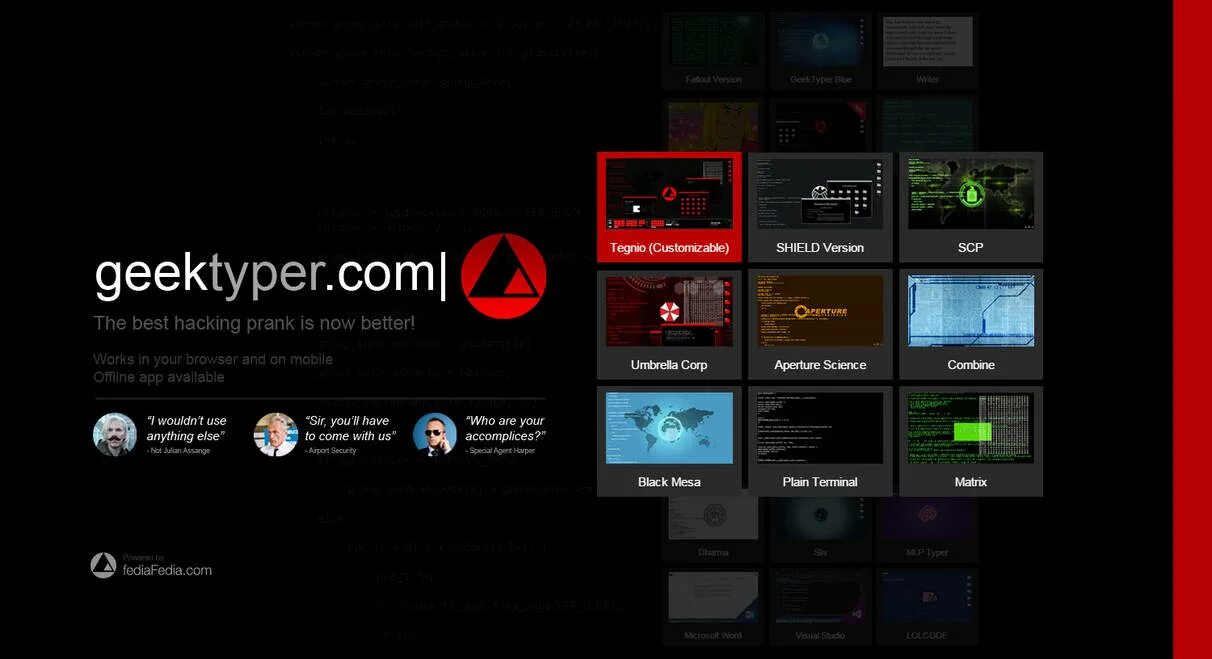Select the dimmed MLP Typer theme

point(927,529)
